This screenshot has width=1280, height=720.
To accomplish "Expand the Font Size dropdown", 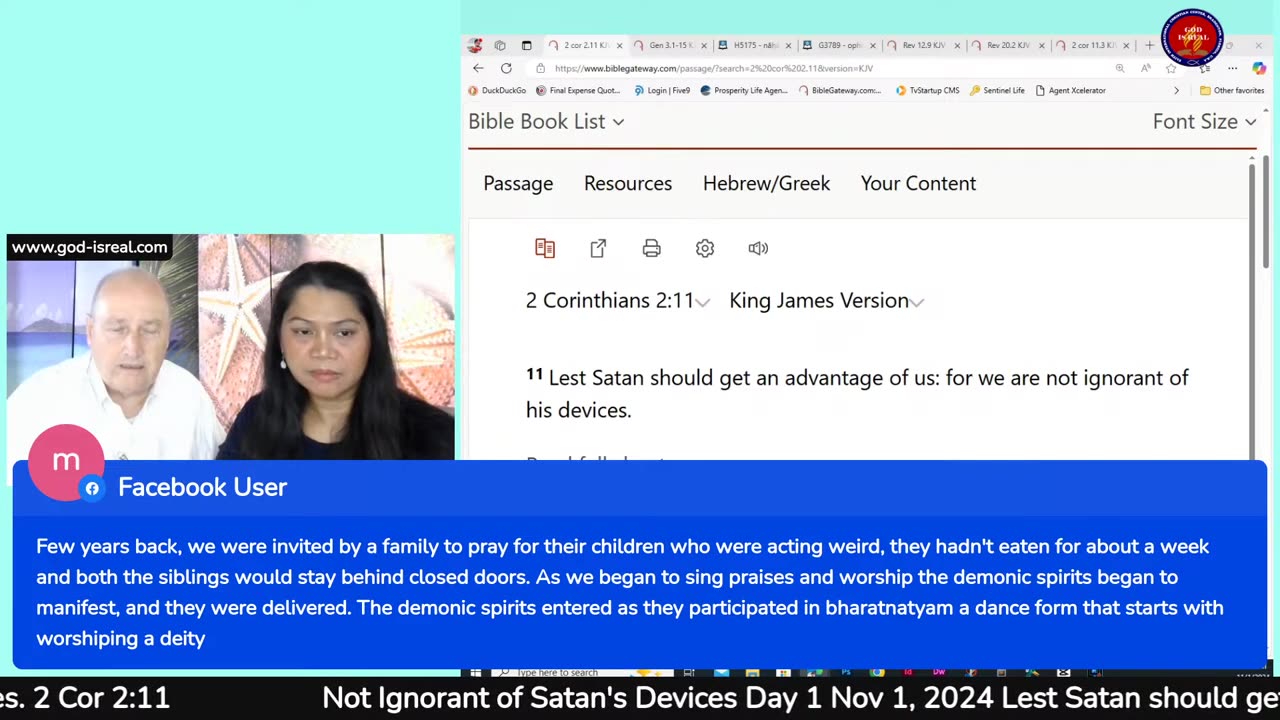I will click(1204, 121).
